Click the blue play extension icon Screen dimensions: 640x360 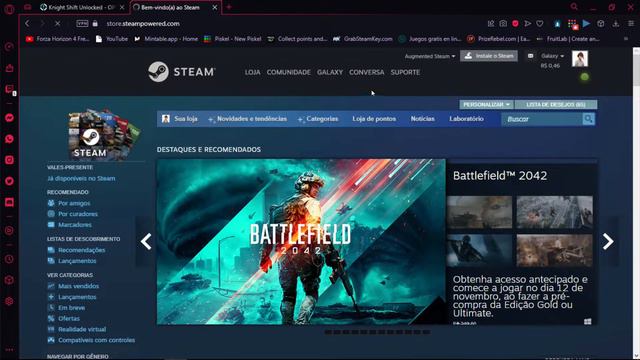[x=587, y=24]
